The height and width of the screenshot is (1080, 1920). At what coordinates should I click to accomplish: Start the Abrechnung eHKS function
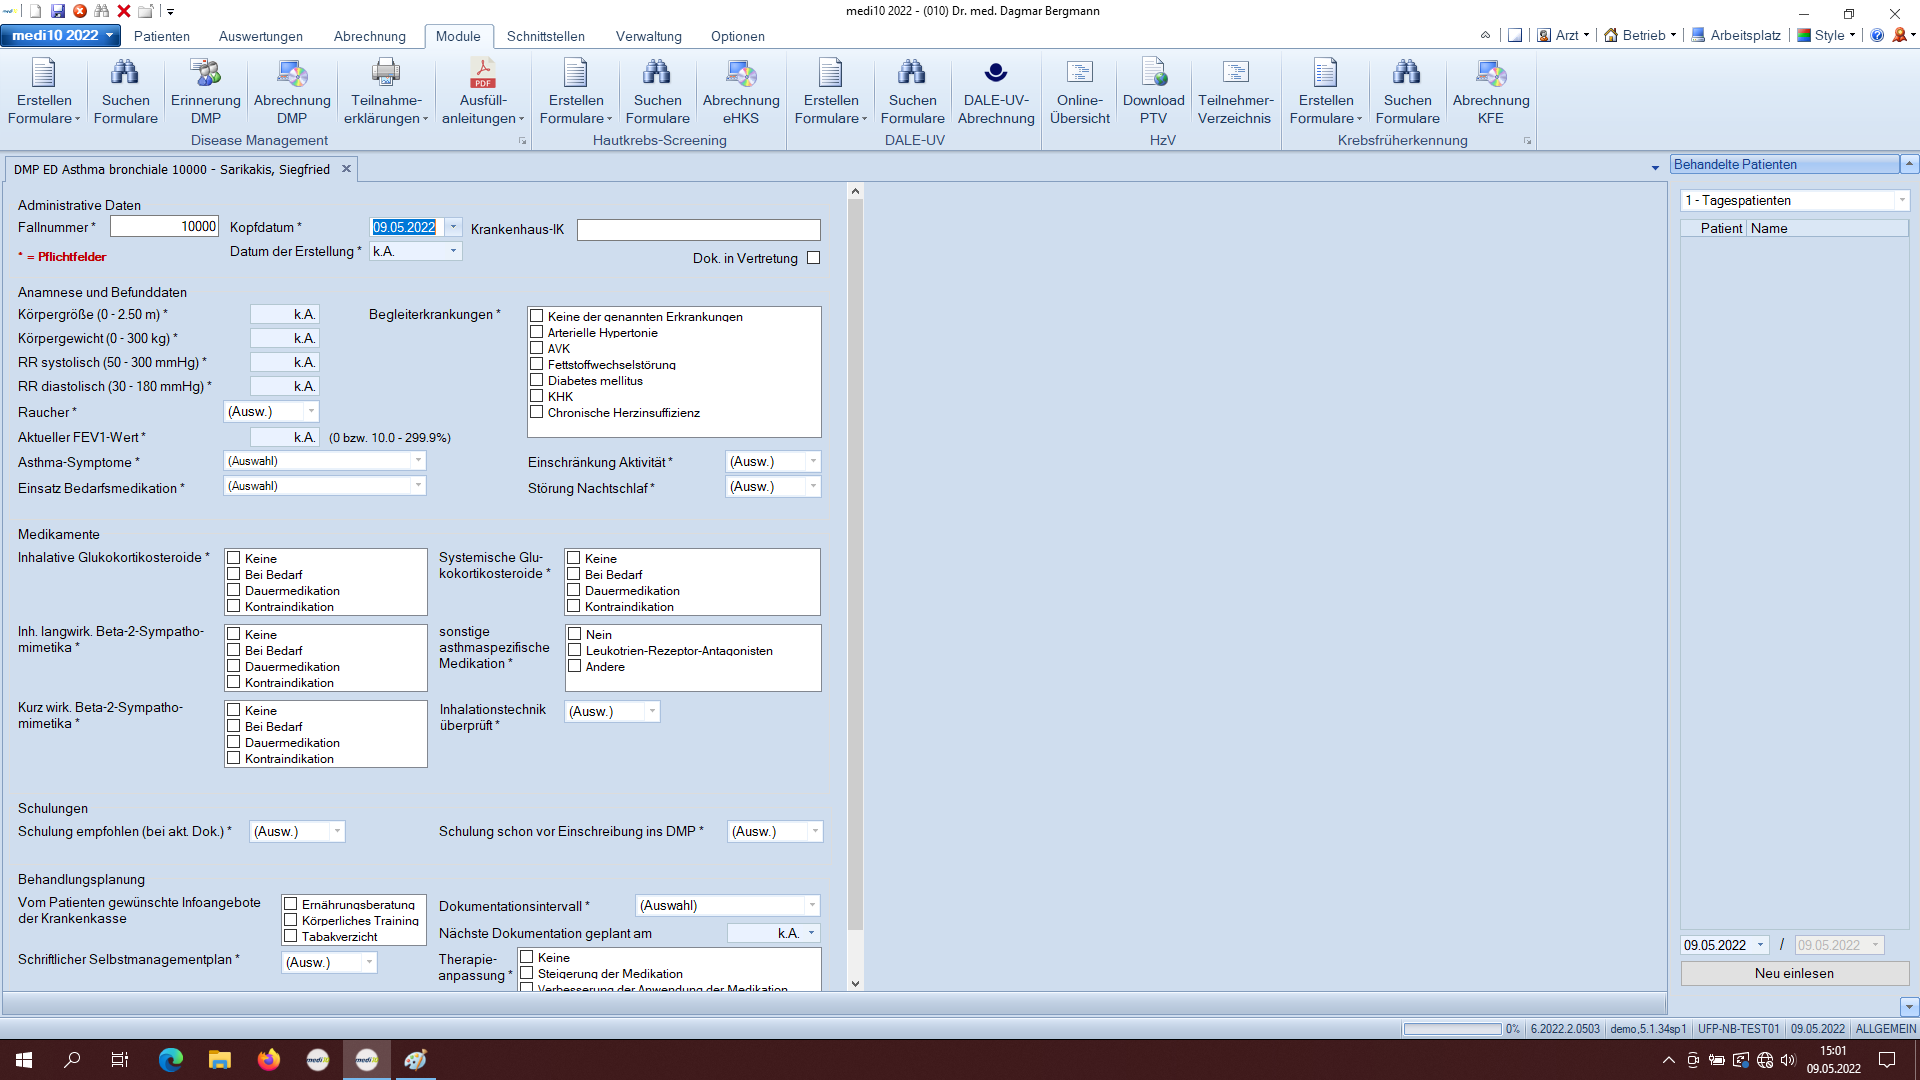click(740, 90)
